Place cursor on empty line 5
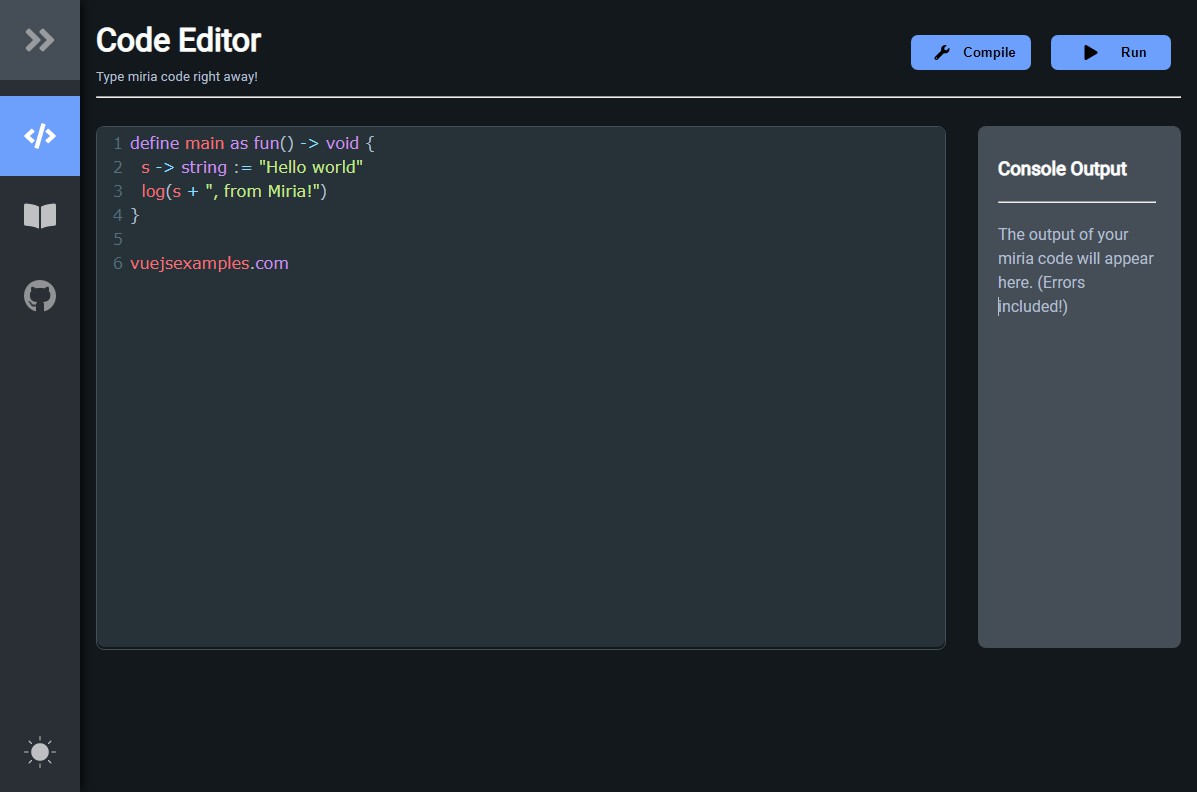 (x=300, y=239)
